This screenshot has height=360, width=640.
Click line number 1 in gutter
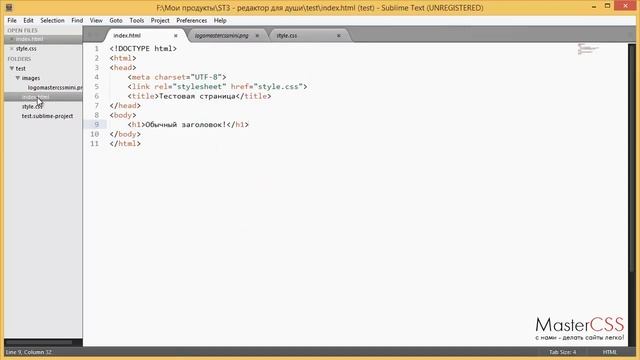96,49
